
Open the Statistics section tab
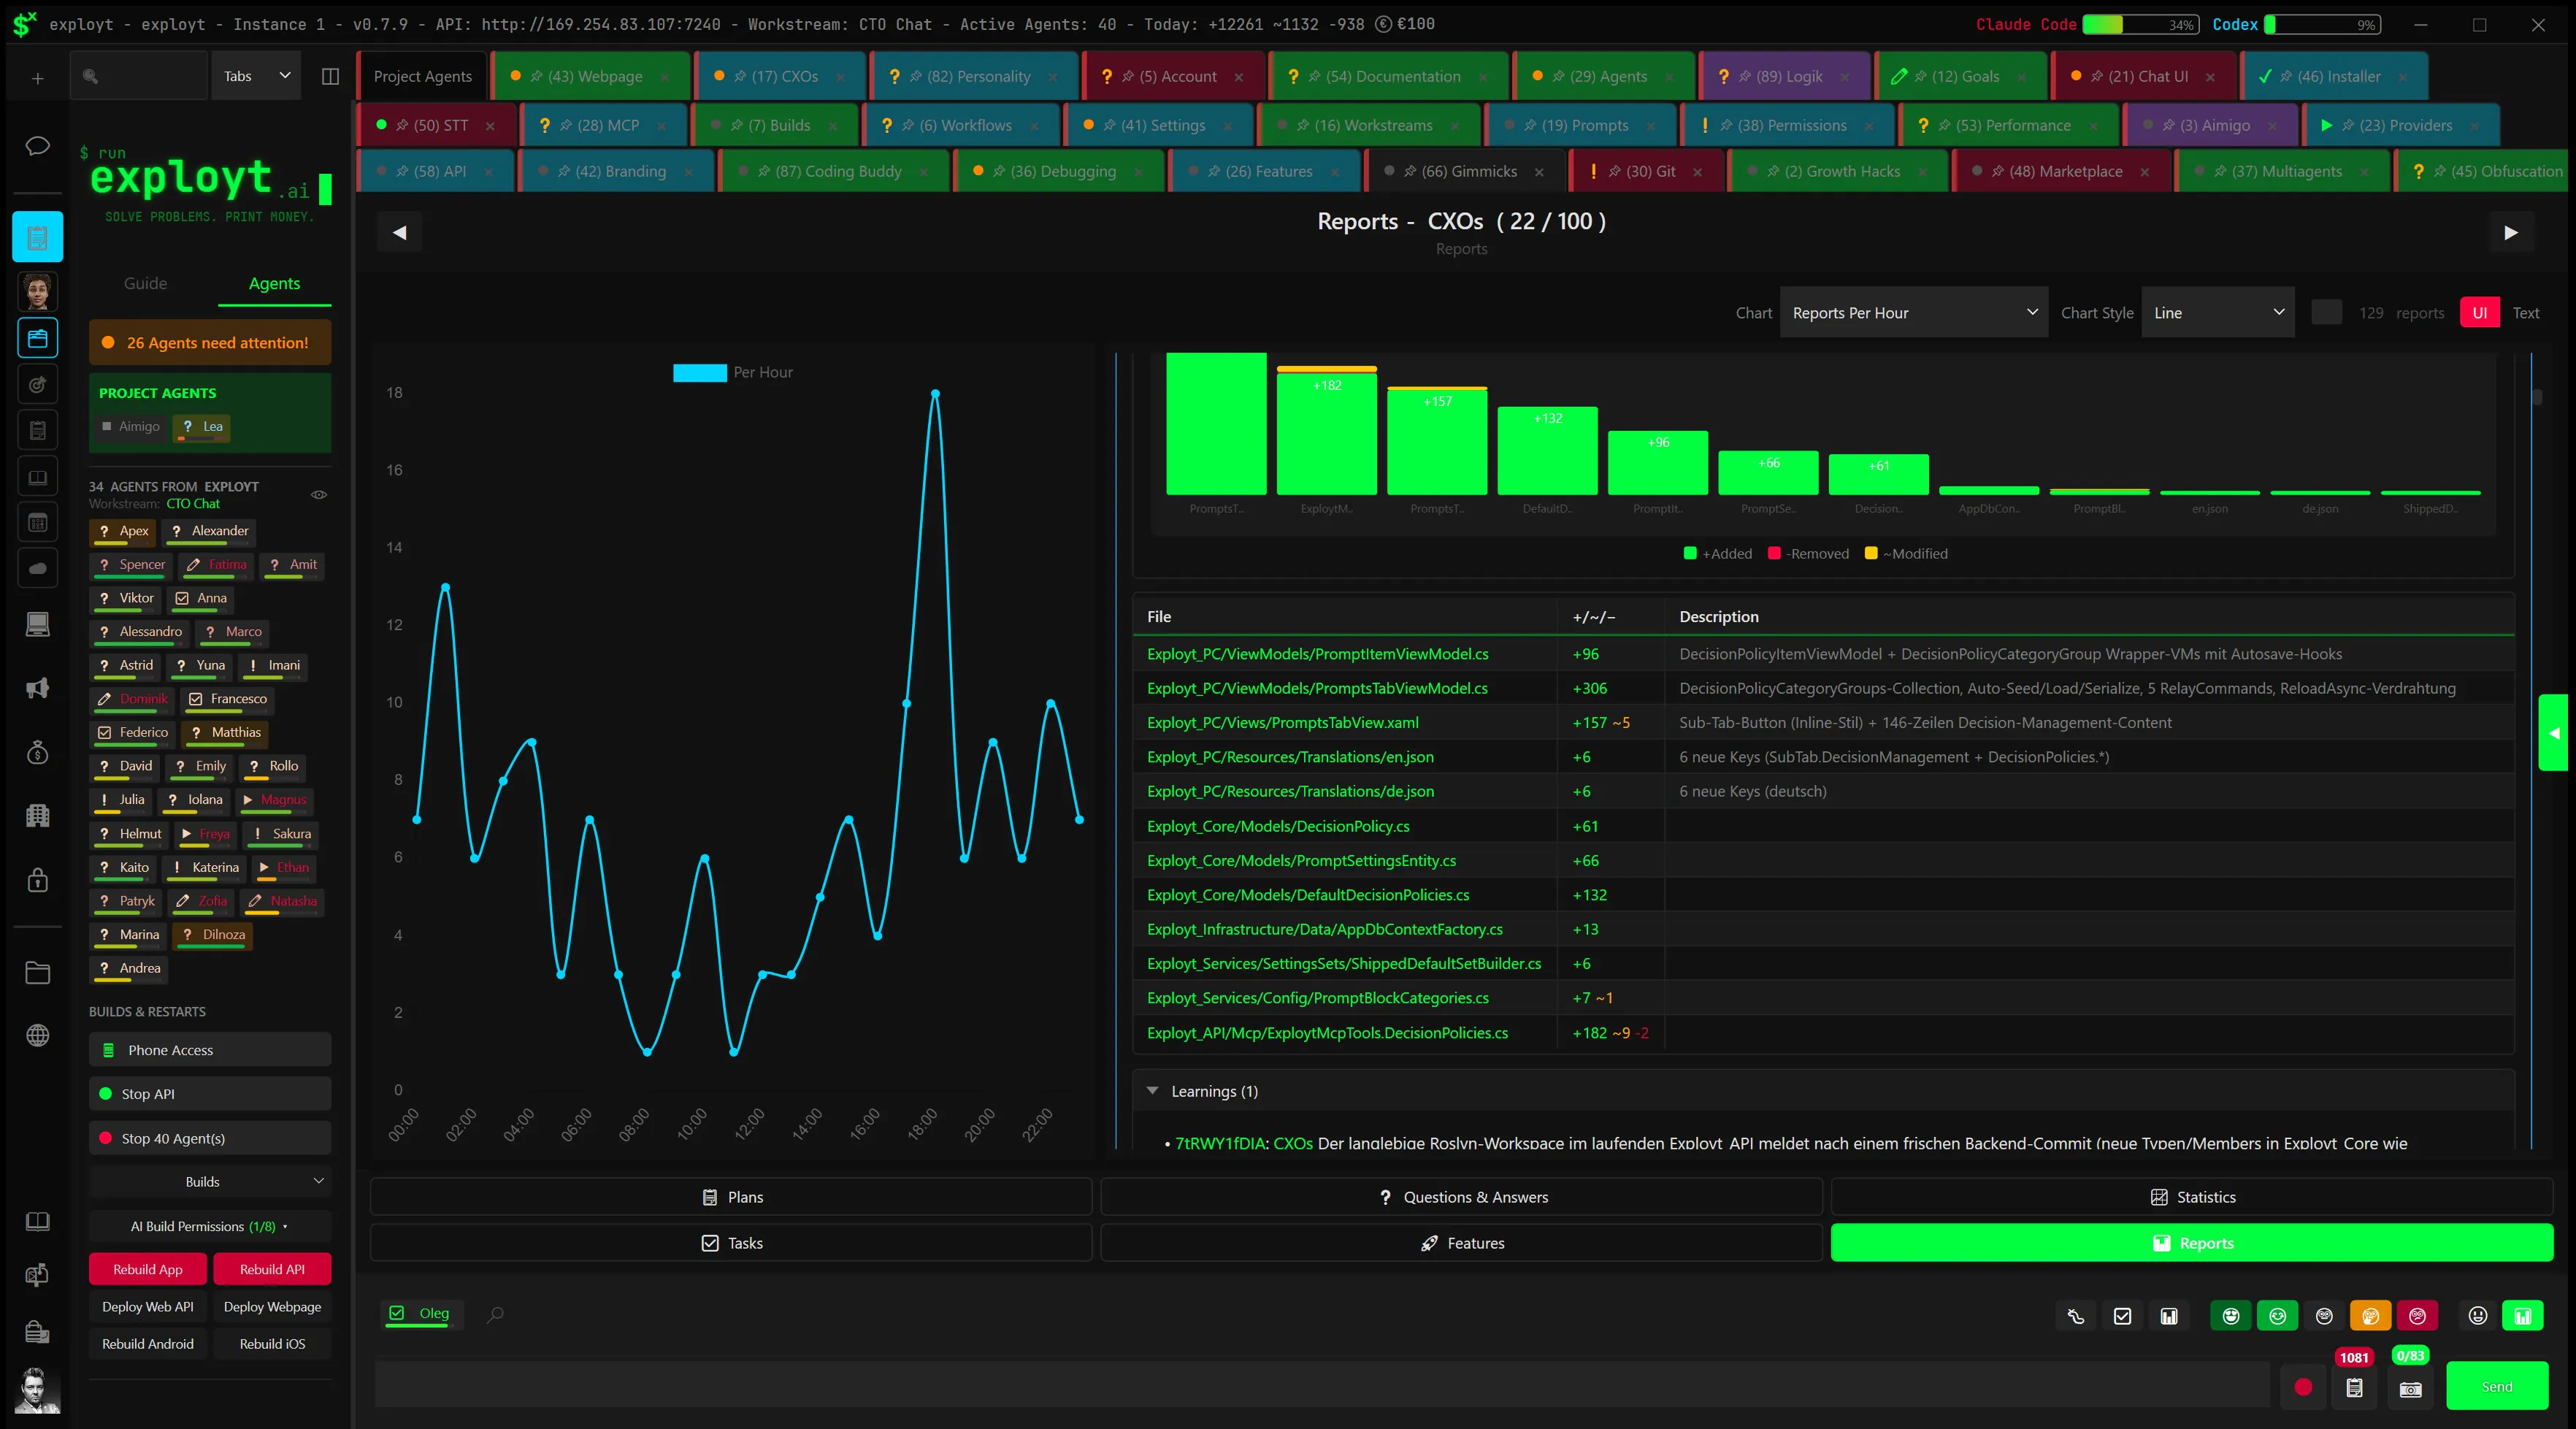click(x=2192, y=1197)
